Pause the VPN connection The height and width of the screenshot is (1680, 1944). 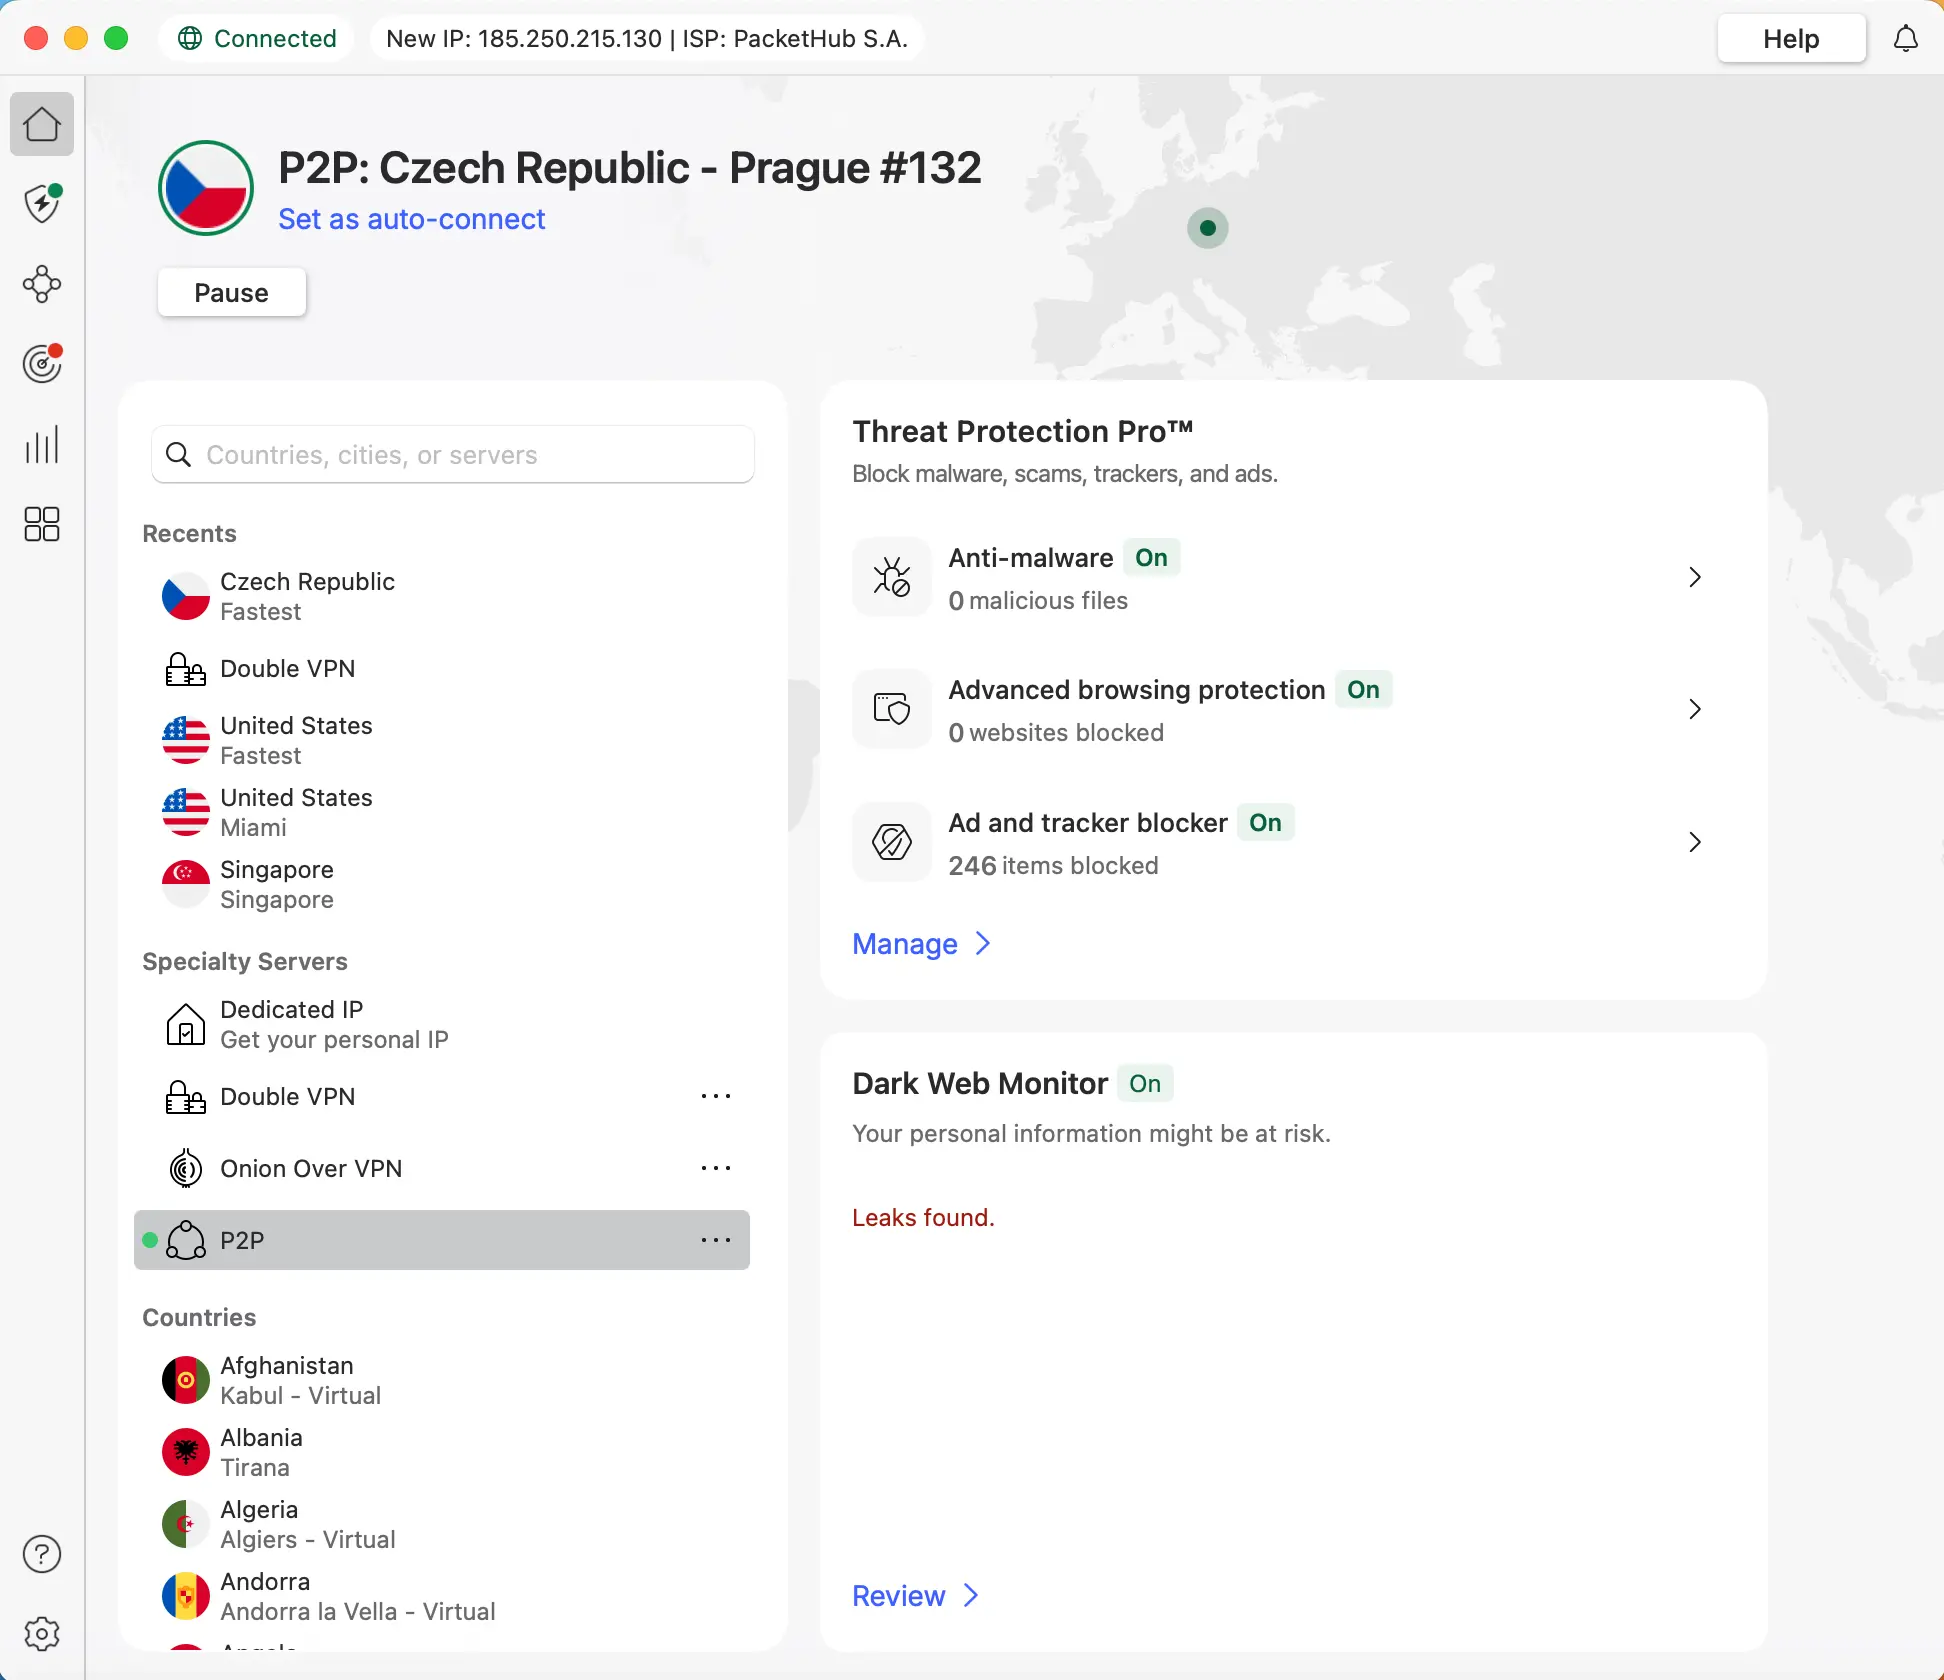point(231,292)
